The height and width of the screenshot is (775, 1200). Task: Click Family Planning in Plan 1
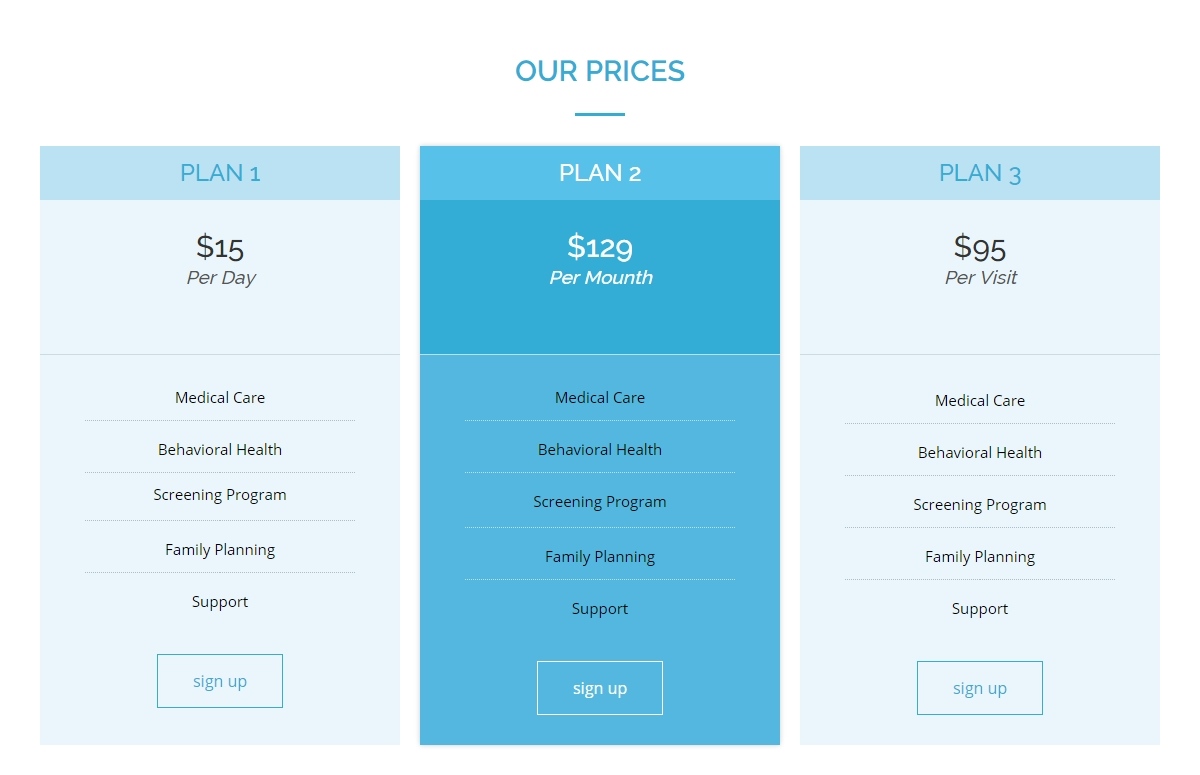[220, 550]
